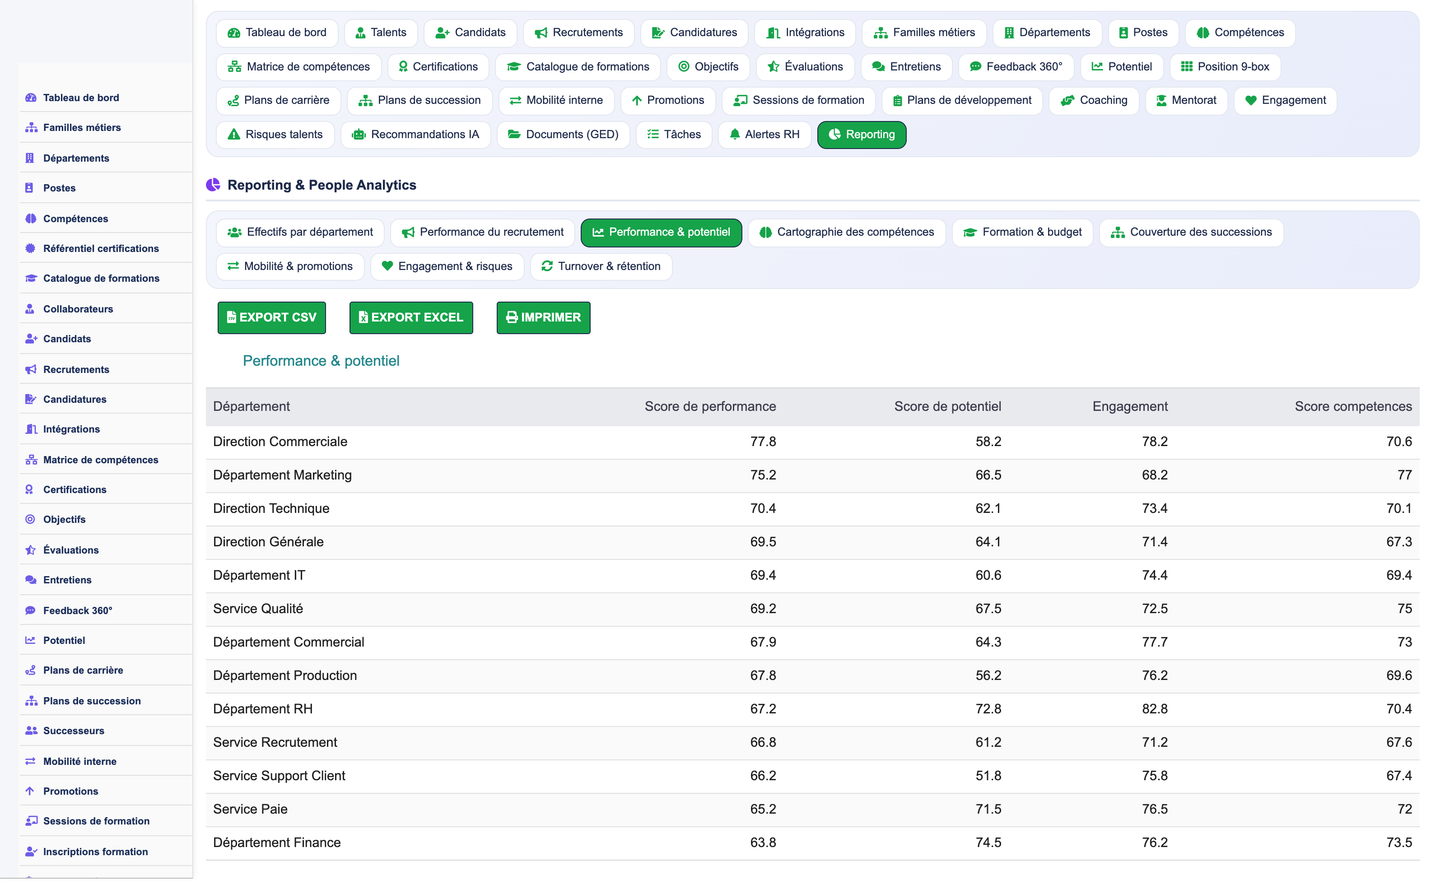Switch to Engagement & risques report
The width and height of the screenshot is (1445, 894).
[447, 266]
